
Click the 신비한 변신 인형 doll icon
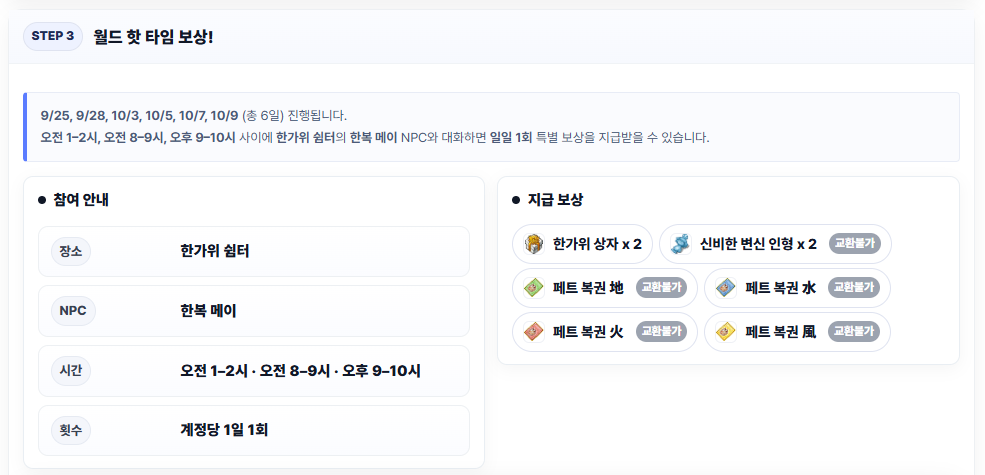(x=680, y=244)
